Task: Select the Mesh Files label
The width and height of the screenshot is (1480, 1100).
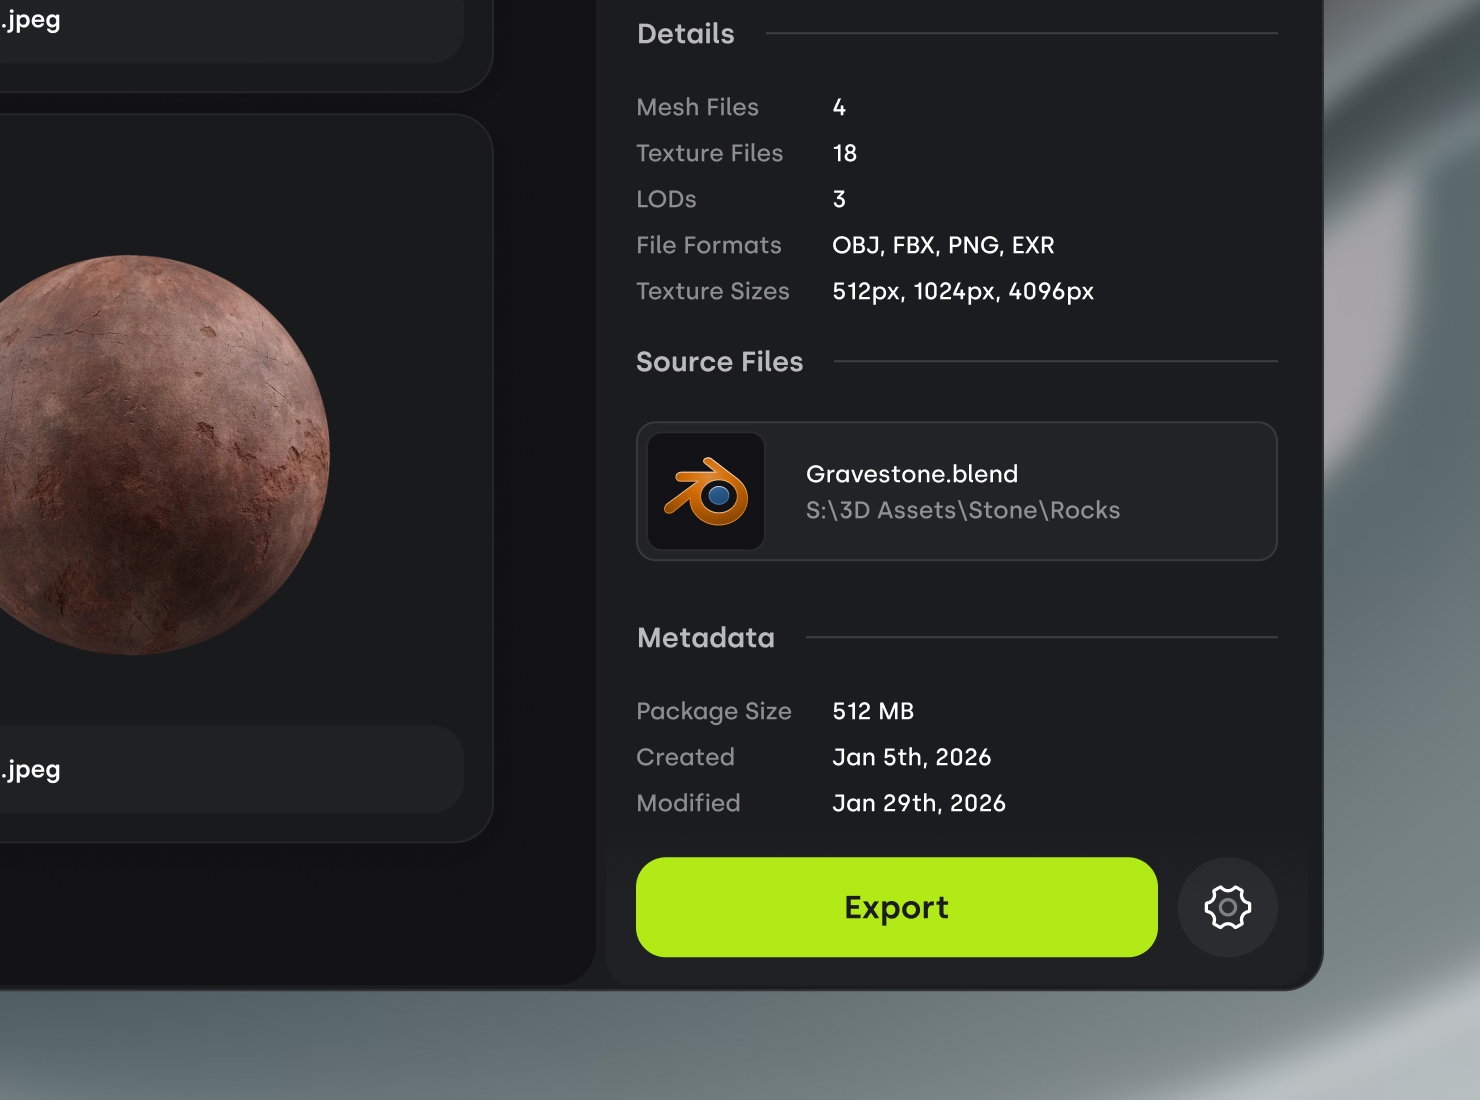Action: click(x=697, y=107)
